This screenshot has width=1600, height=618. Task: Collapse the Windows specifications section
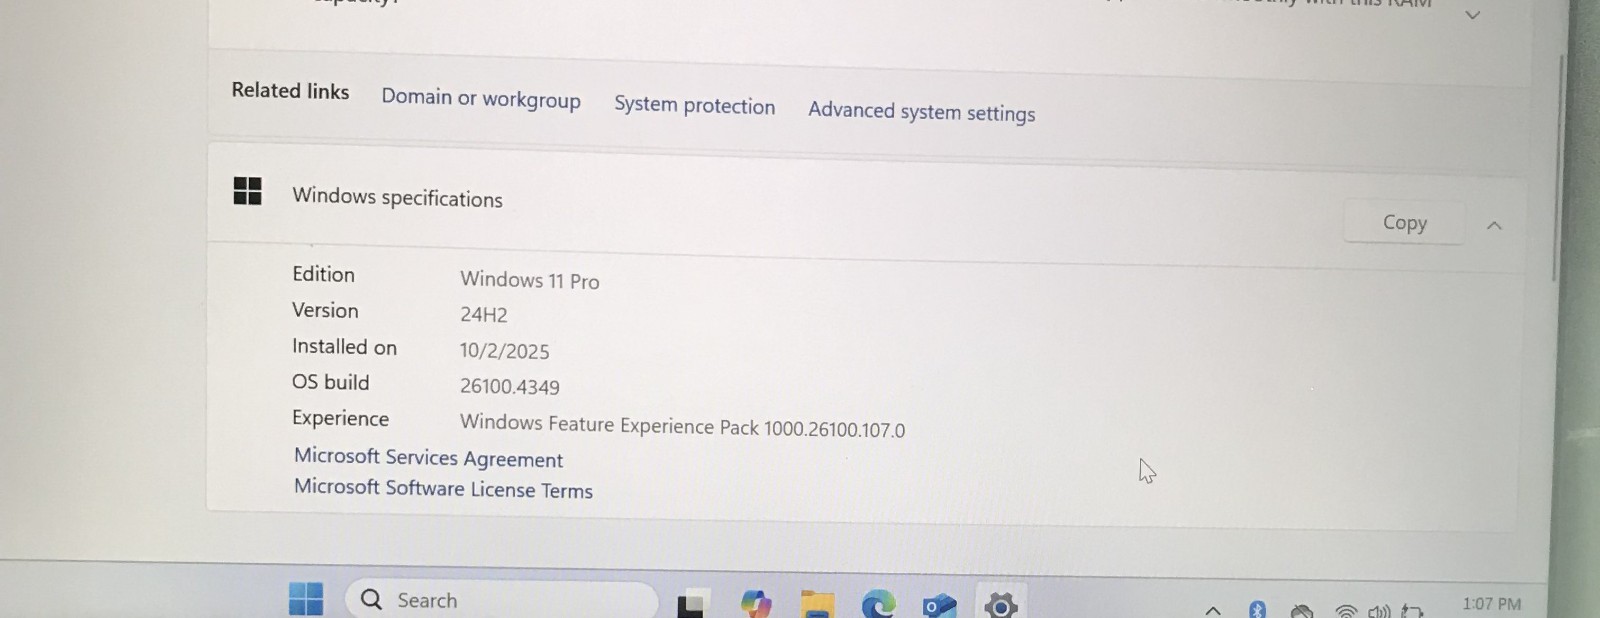tap(1494, 226)
